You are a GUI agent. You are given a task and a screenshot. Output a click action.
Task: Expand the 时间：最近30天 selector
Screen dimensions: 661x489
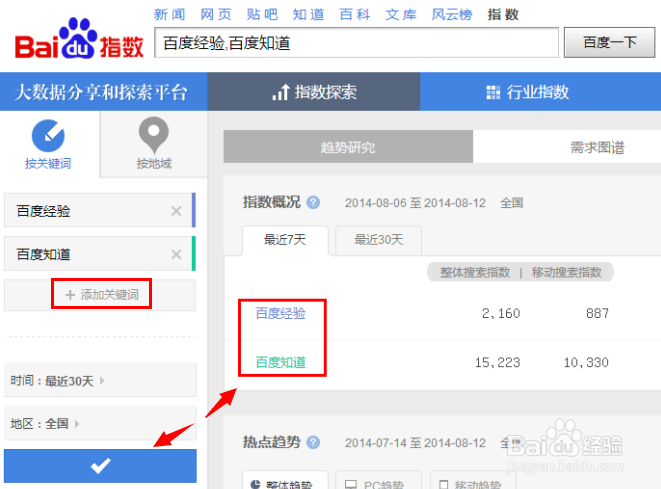(x=100, y=381)
